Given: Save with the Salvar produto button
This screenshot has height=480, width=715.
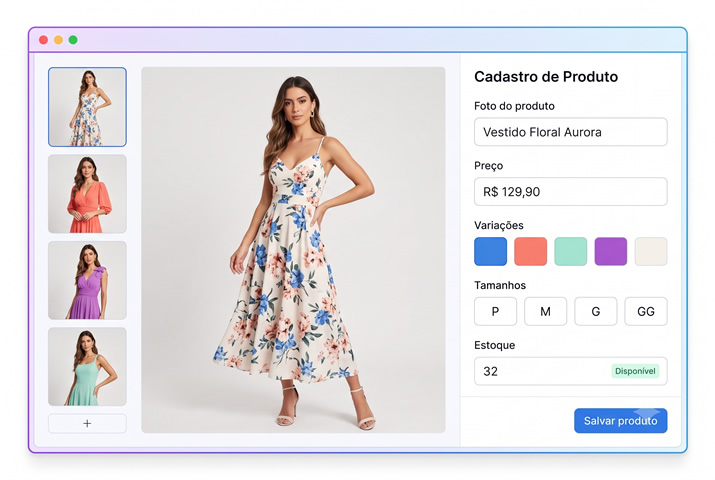Looking at the screenshot, I should [621, 420].
